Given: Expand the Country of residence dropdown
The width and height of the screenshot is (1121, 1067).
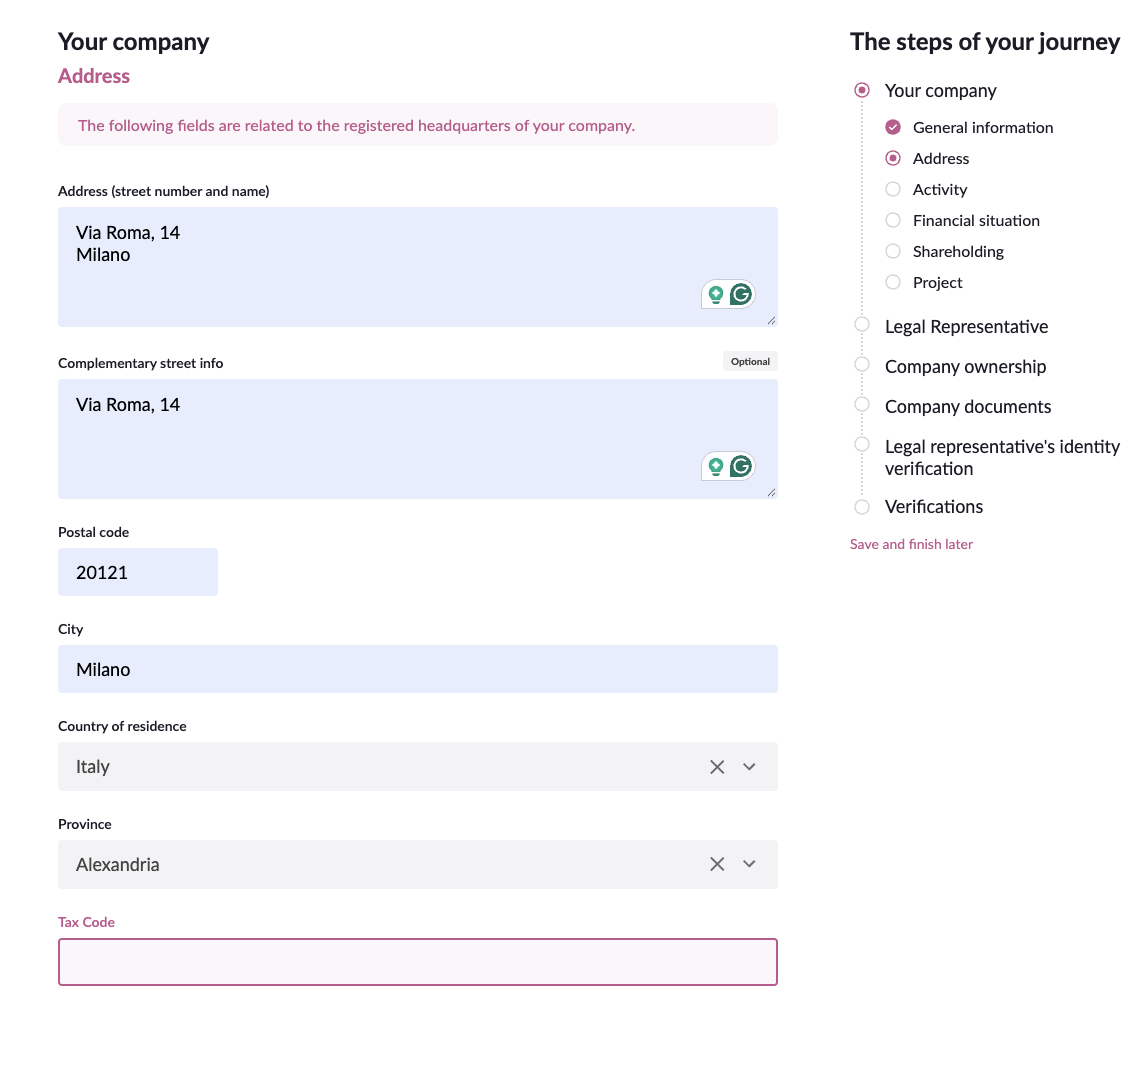Looking at the screenshot, I should (749, 767).
